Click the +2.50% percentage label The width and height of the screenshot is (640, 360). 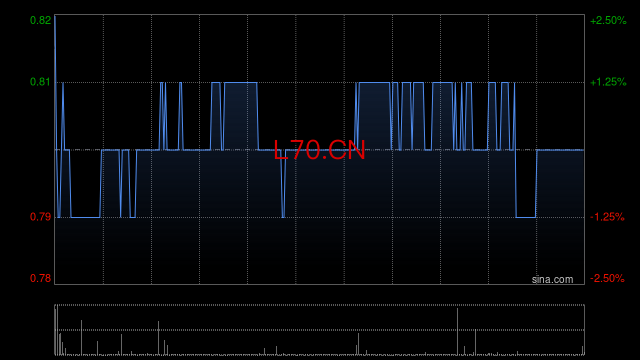point(608,20)
